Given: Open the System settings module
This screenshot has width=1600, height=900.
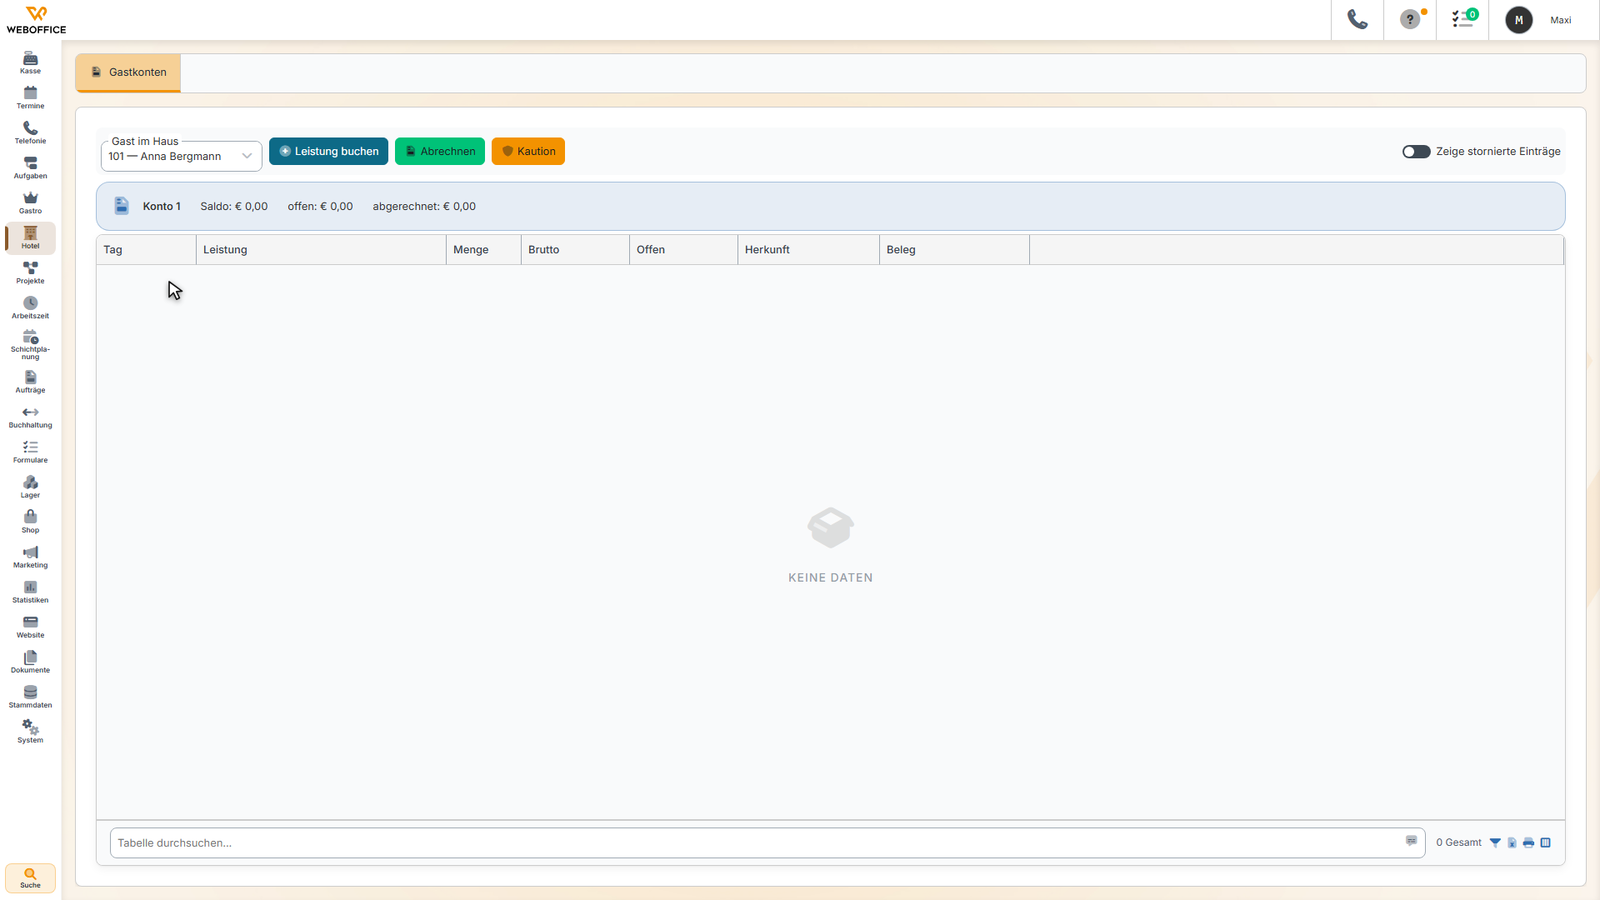Looking at the screenshot, I should tap(30, 732).
